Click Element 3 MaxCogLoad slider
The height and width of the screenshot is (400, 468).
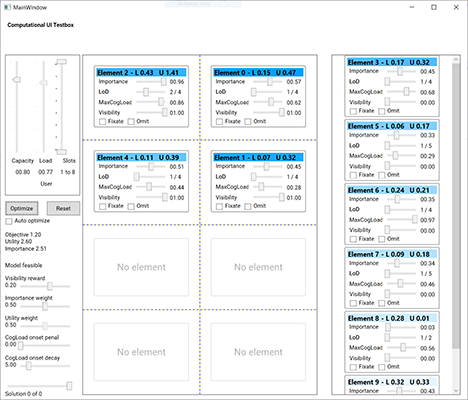(x=400, y=92)
